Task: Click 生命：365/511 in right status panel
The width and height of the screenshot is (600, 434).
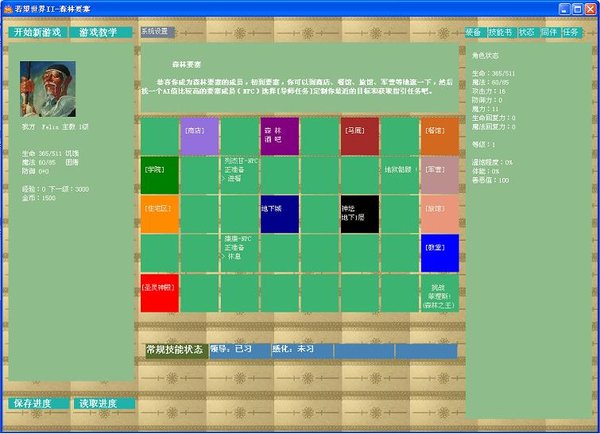Action: 494,73
